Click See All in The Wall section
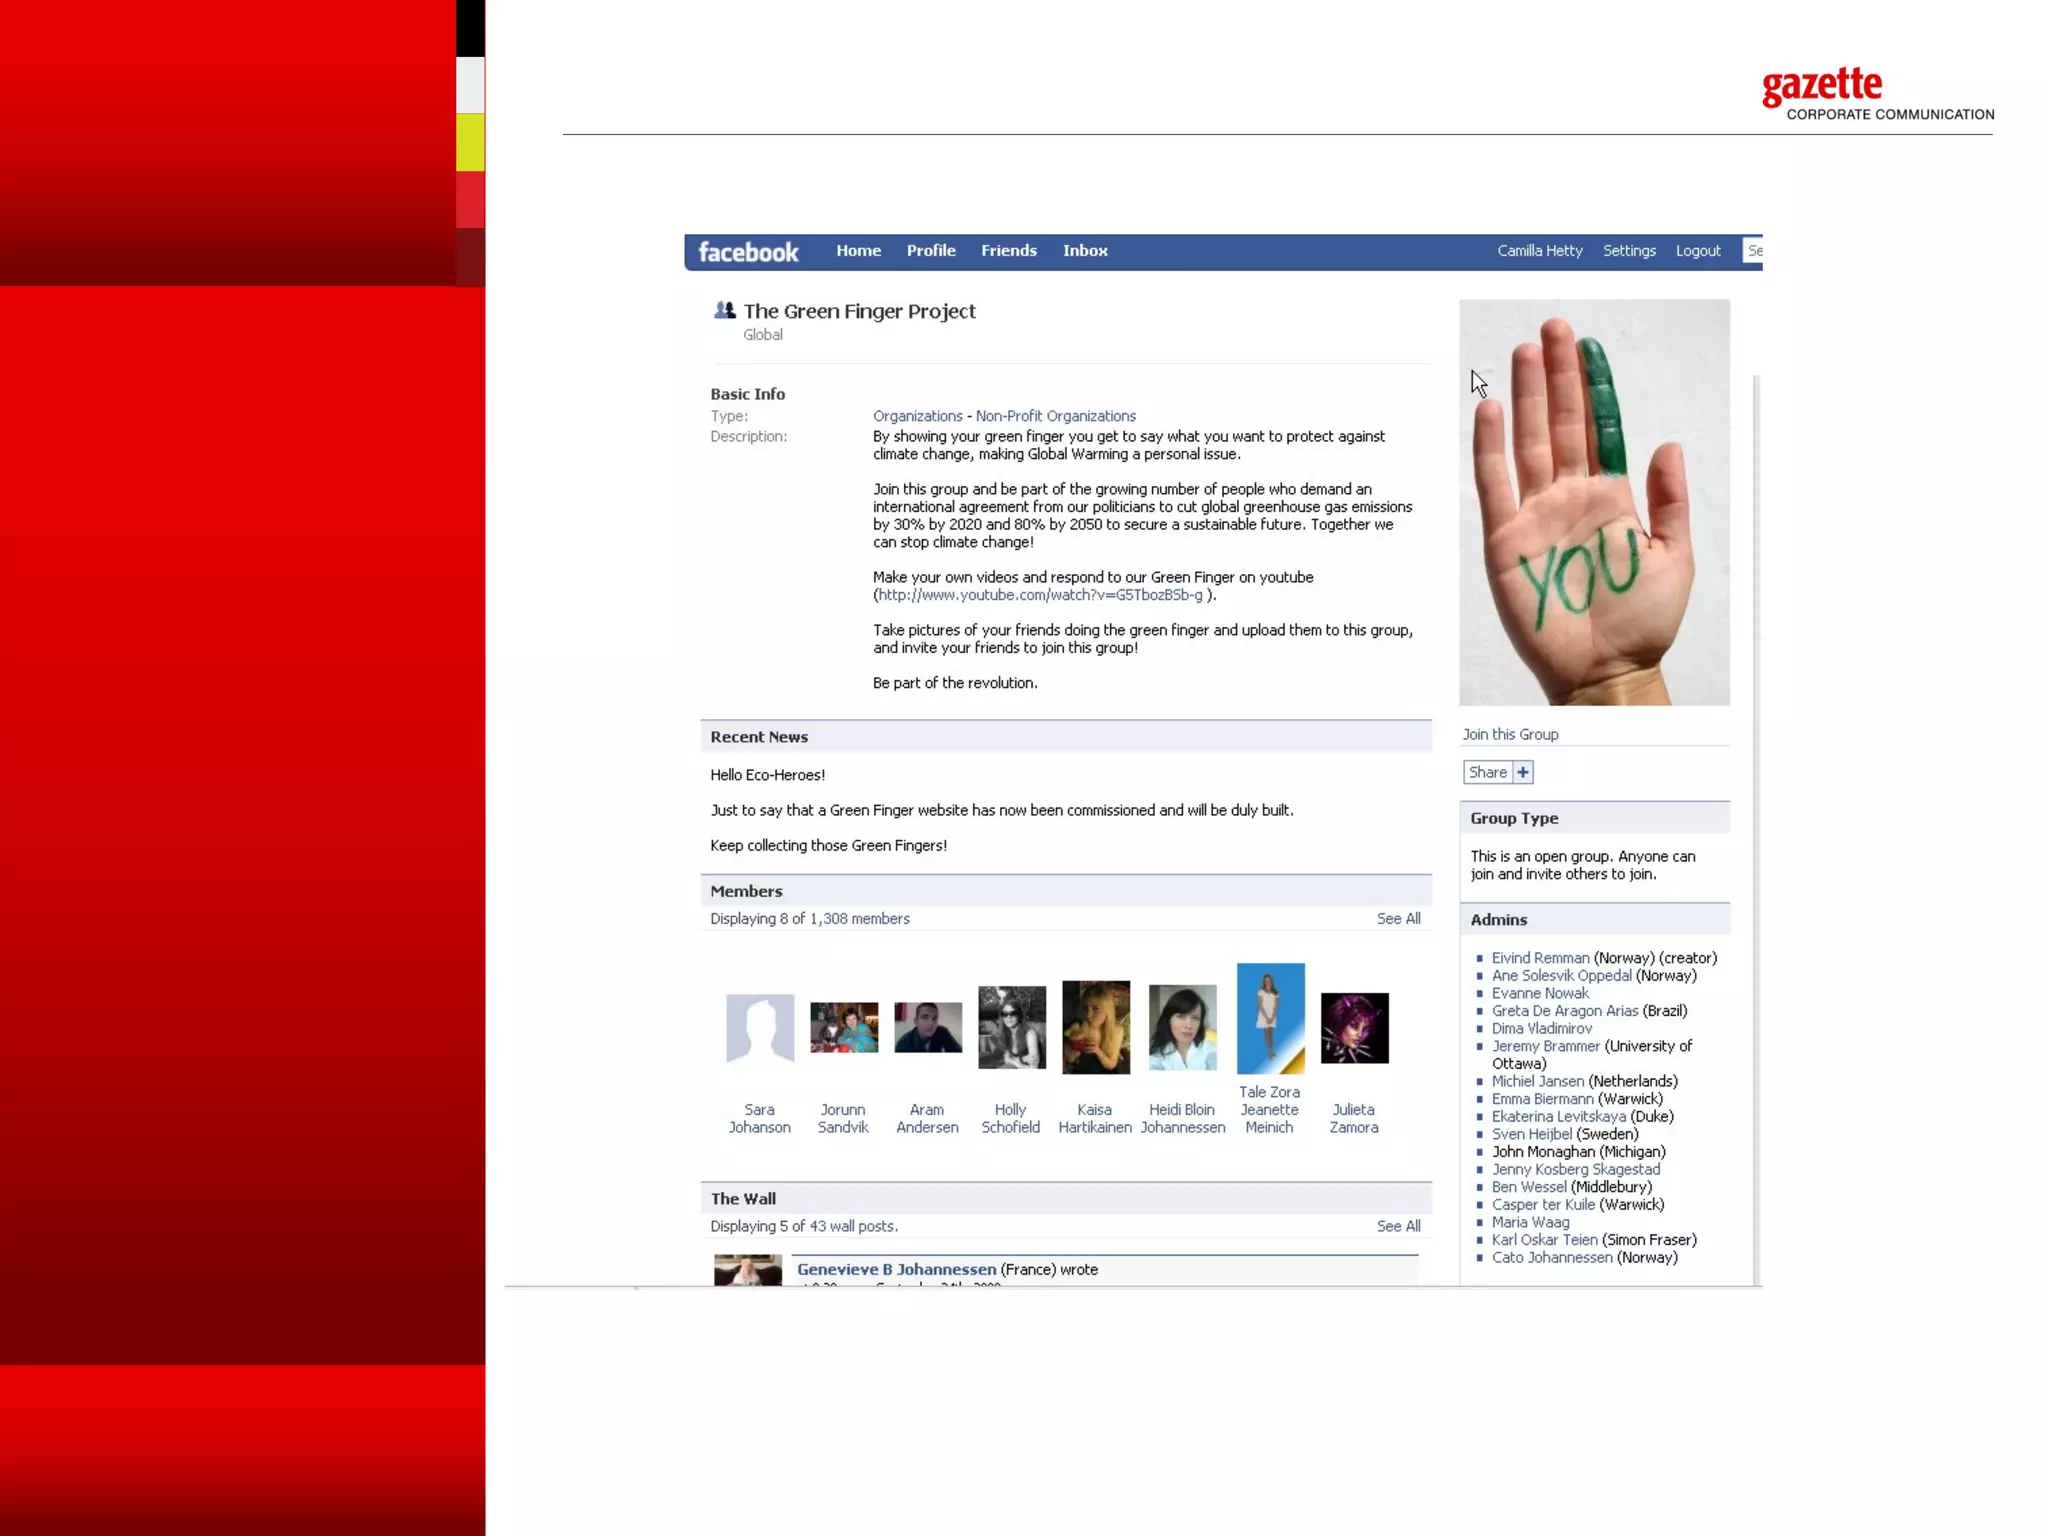This screenshot has width=2048, height=1536. [x=1398, y=1226]
